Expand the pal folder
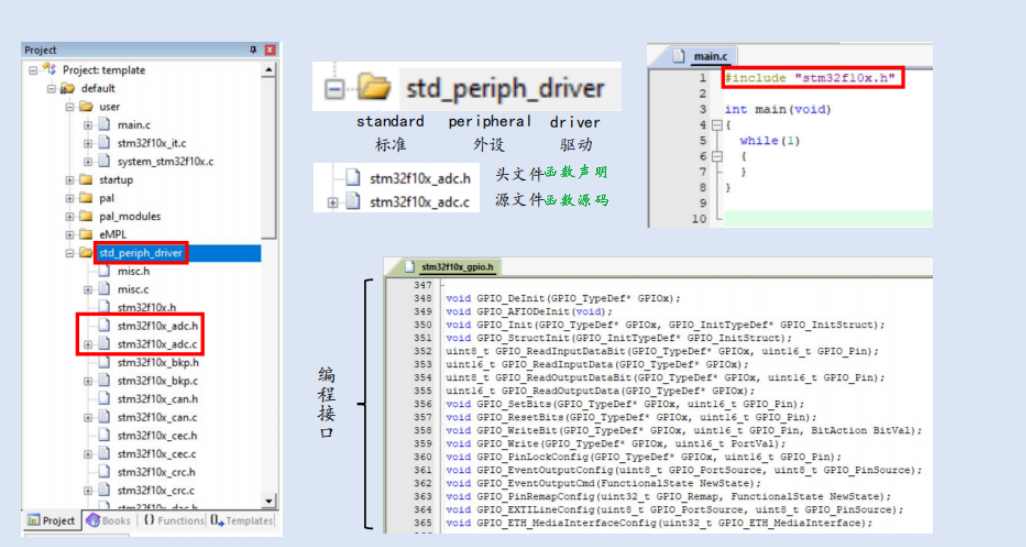 69,198
